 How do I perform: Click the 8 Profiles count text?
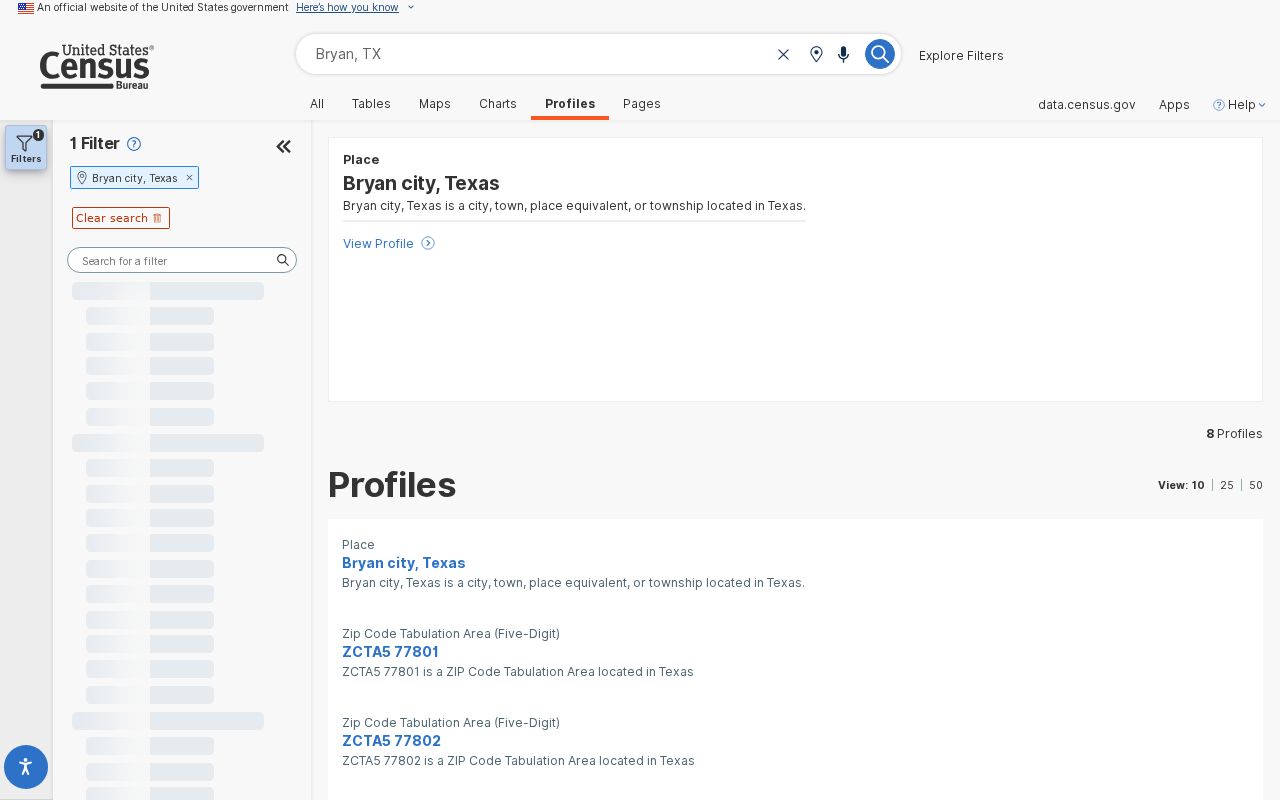[1234, 434]
